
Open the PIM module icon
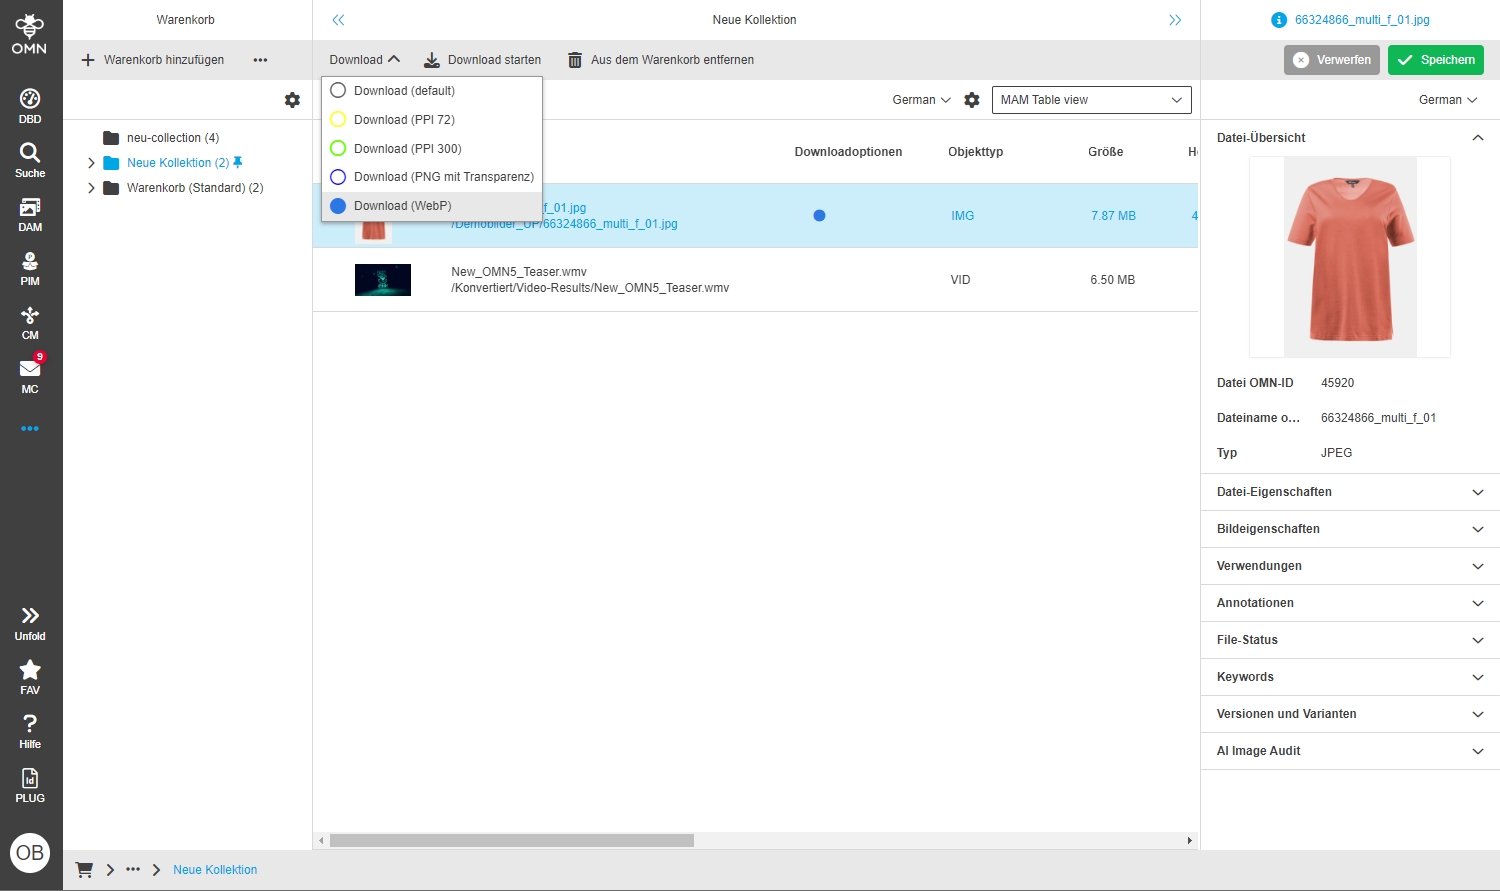pyautogui.click(x=30, y=268)
